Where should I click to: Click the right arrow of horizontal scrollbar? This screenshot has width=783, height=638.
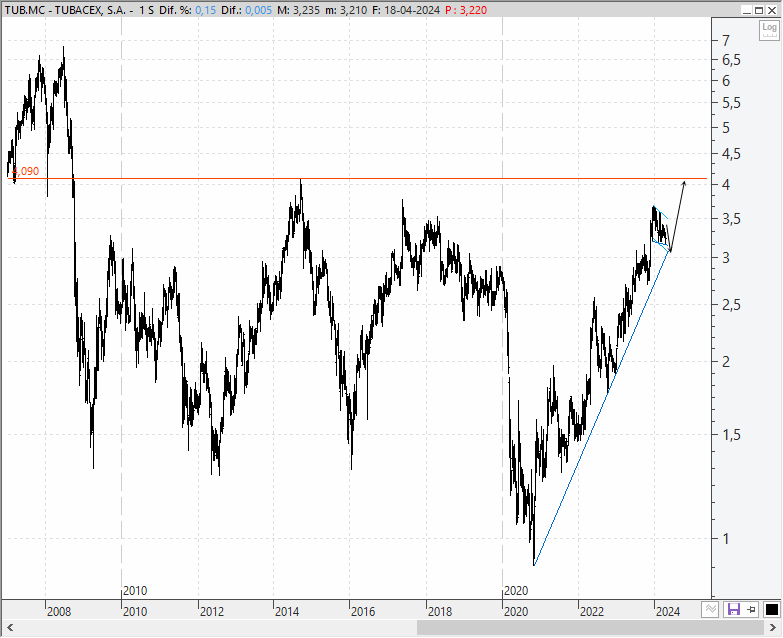point(772,628)
